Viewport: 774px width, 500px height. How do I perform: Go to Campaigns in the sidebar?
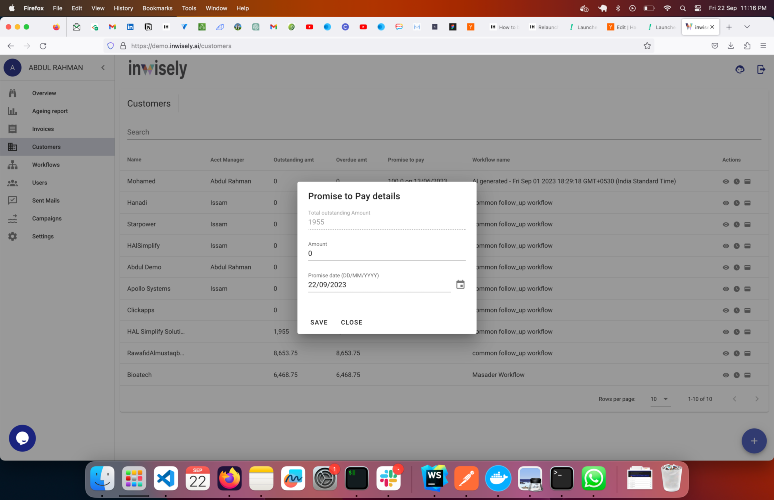57,219
